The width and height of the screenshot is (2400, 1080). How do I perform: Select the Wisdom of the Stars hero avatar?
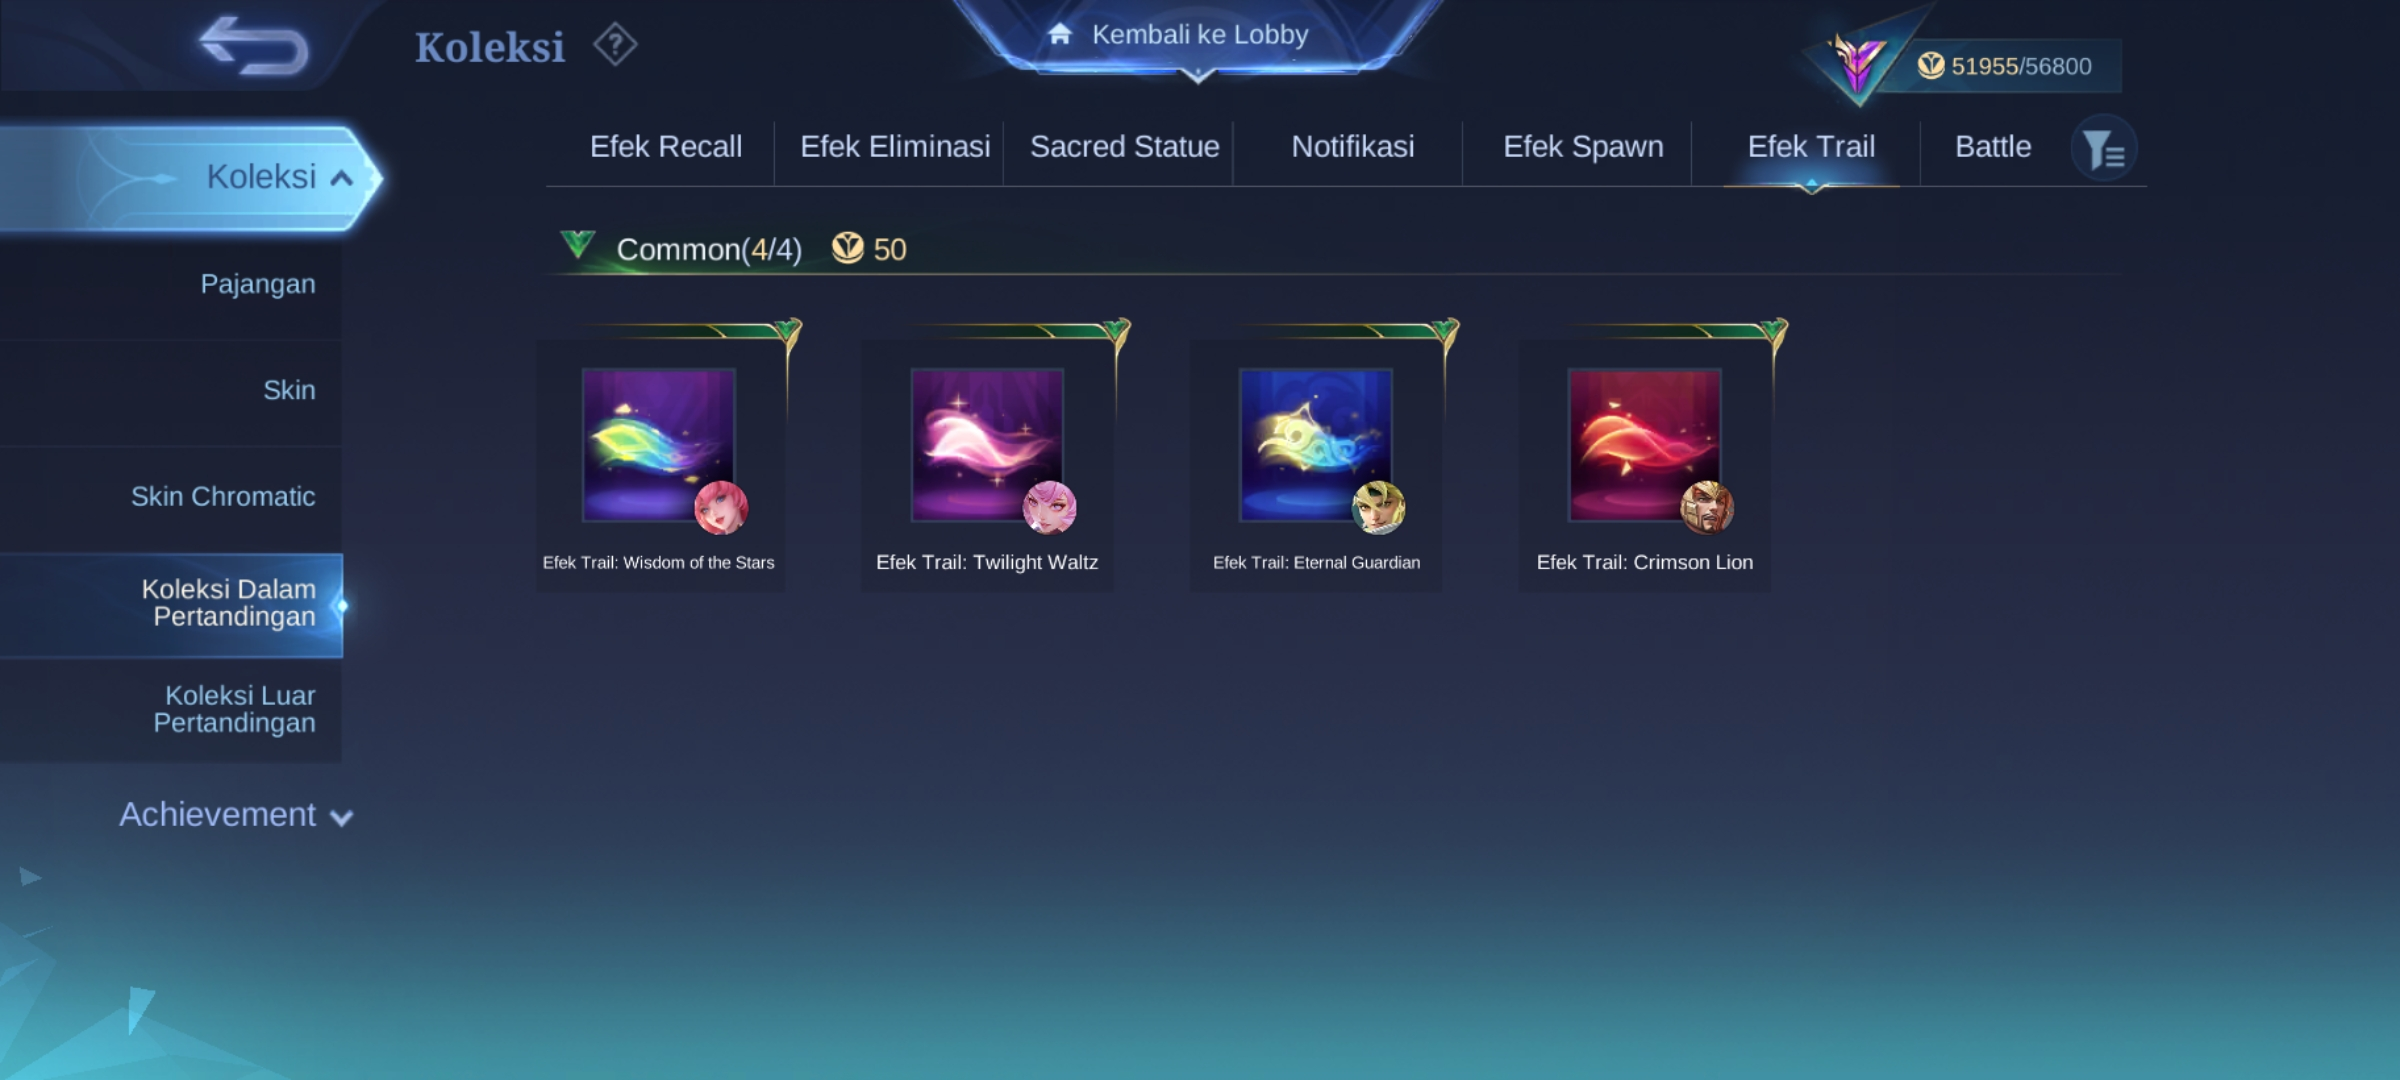[x=721, y=507]
